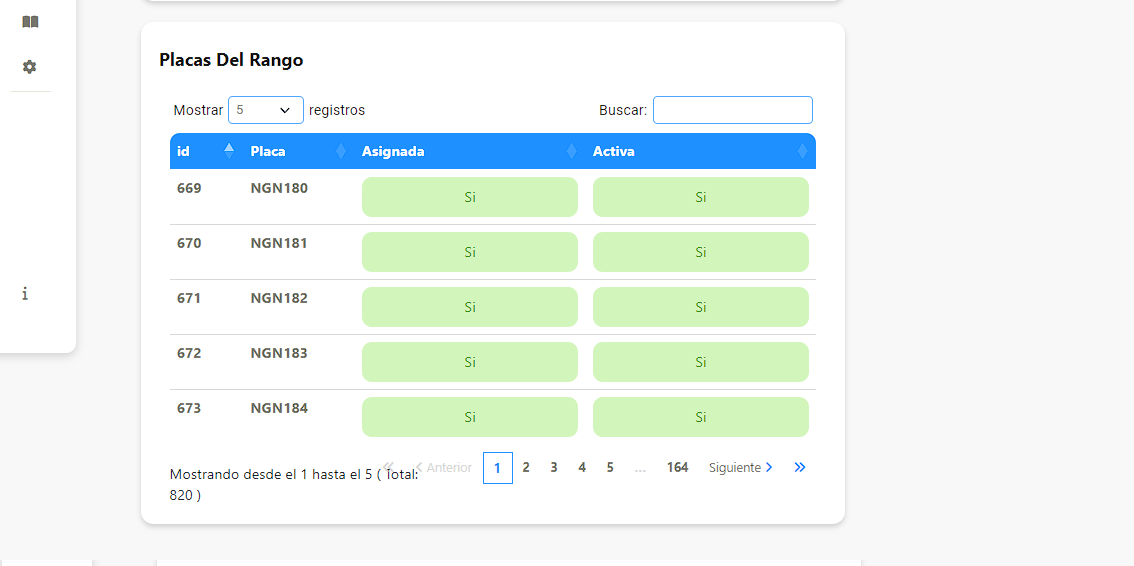Screen dimensions: 1134x566
Task: Go to page 5
Action: [610, 468]
